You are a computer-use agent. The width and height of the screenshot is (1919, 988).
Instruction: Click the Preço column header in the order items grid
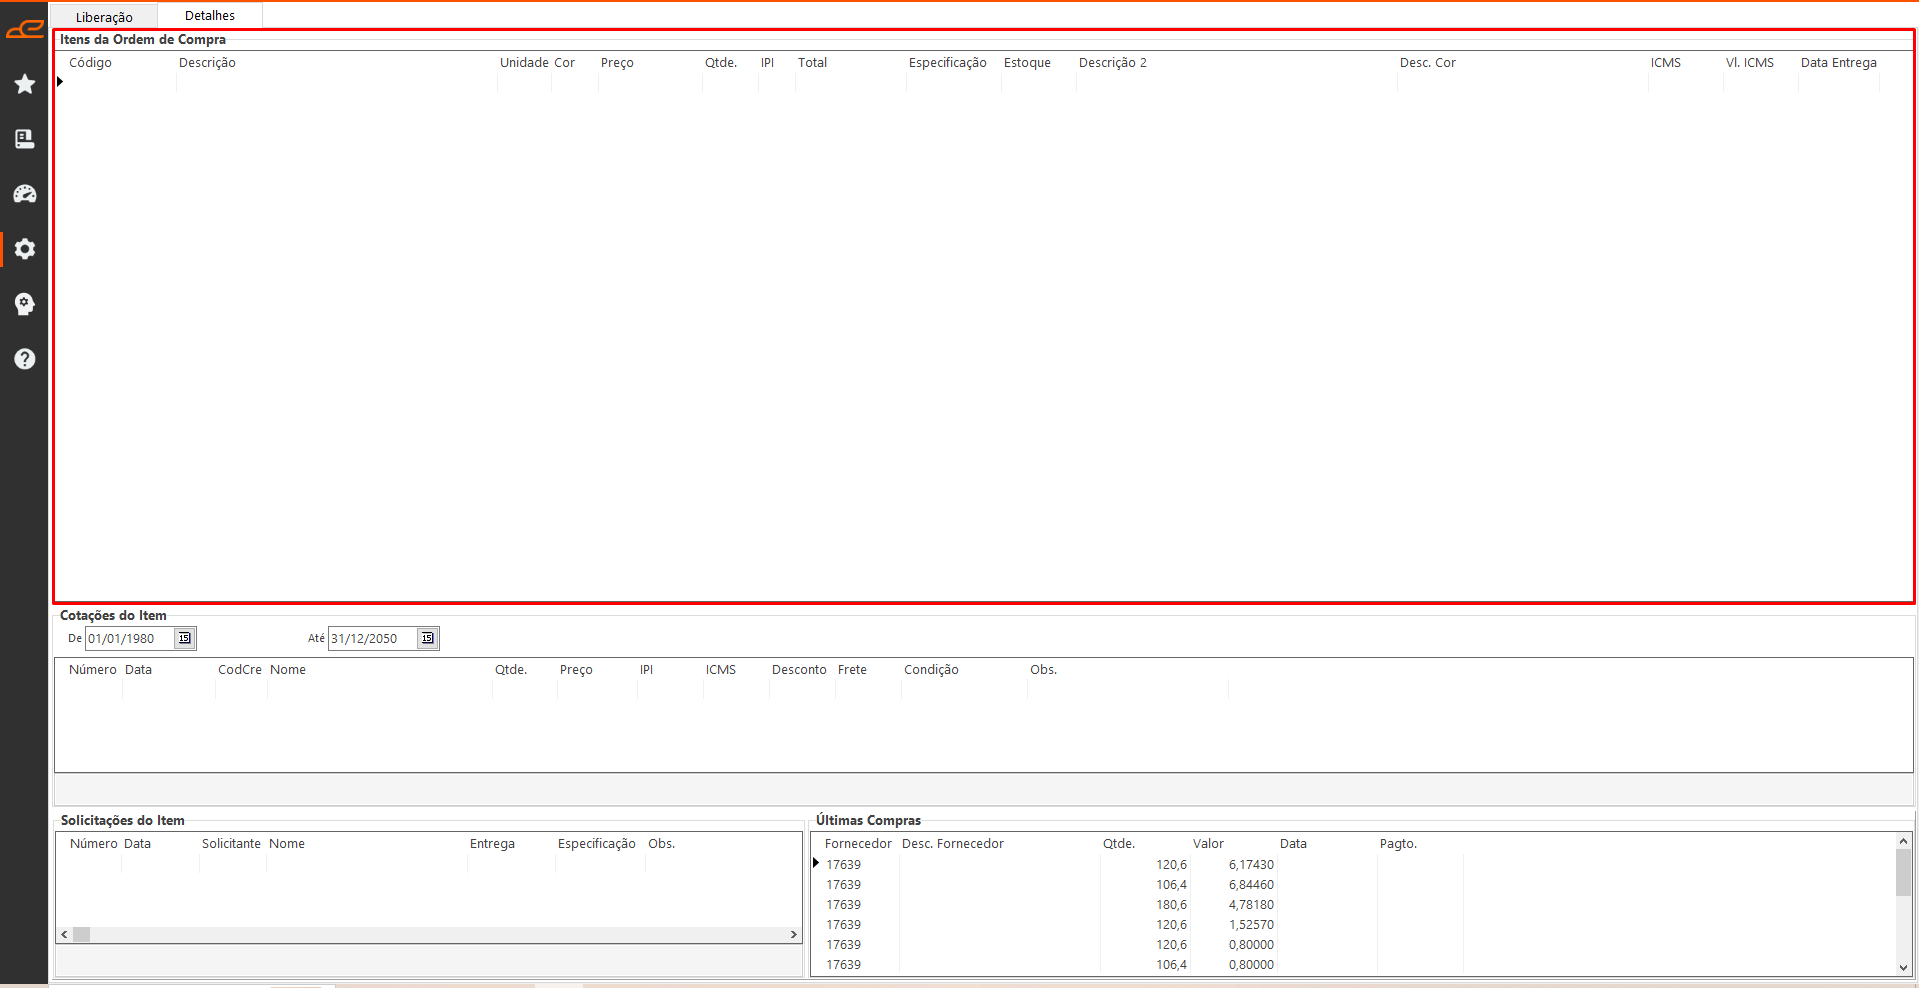click(617, 63)
